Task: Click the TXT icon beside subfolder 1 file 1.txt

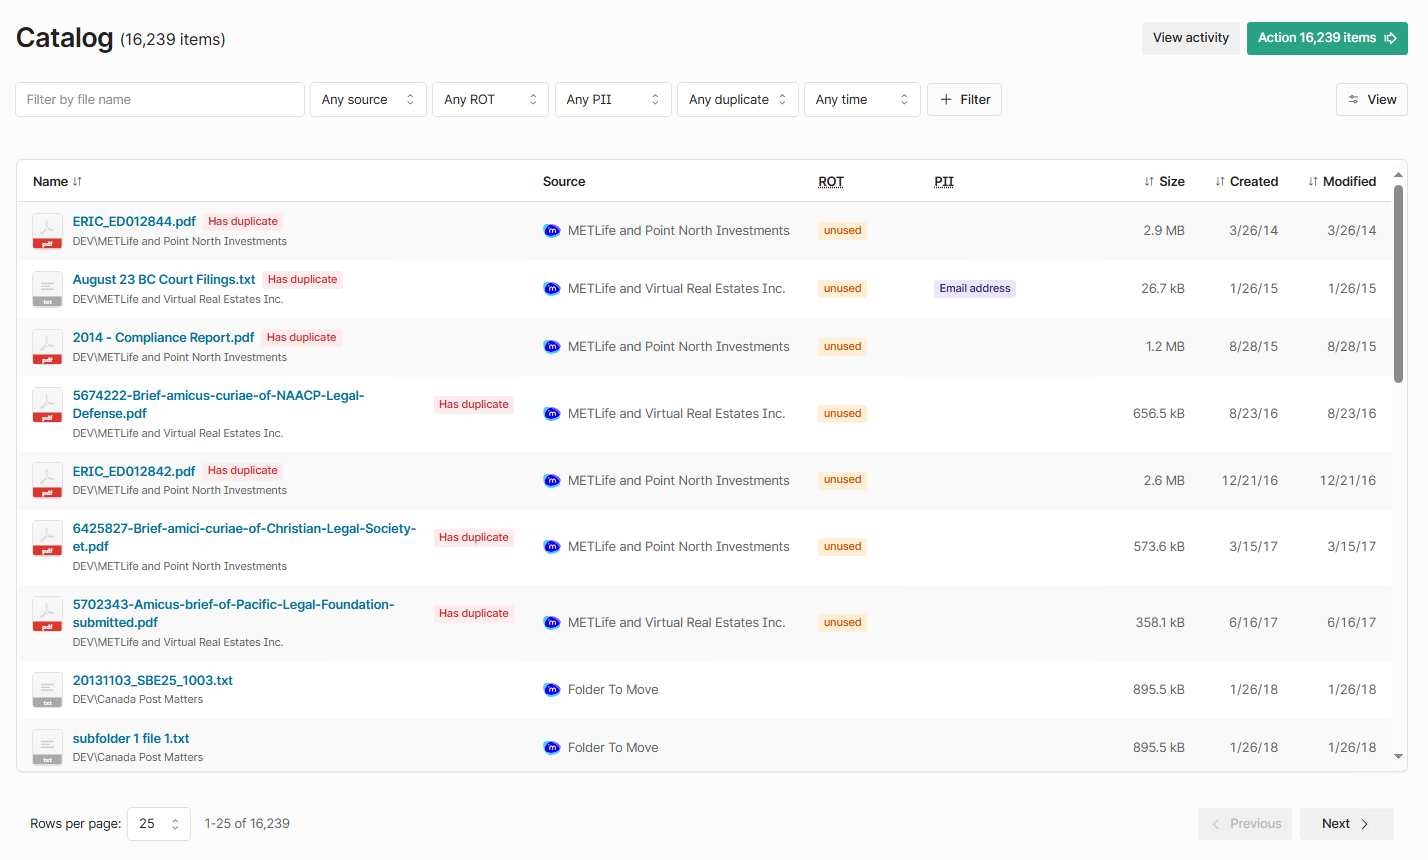Action: [x=47, y=748]
